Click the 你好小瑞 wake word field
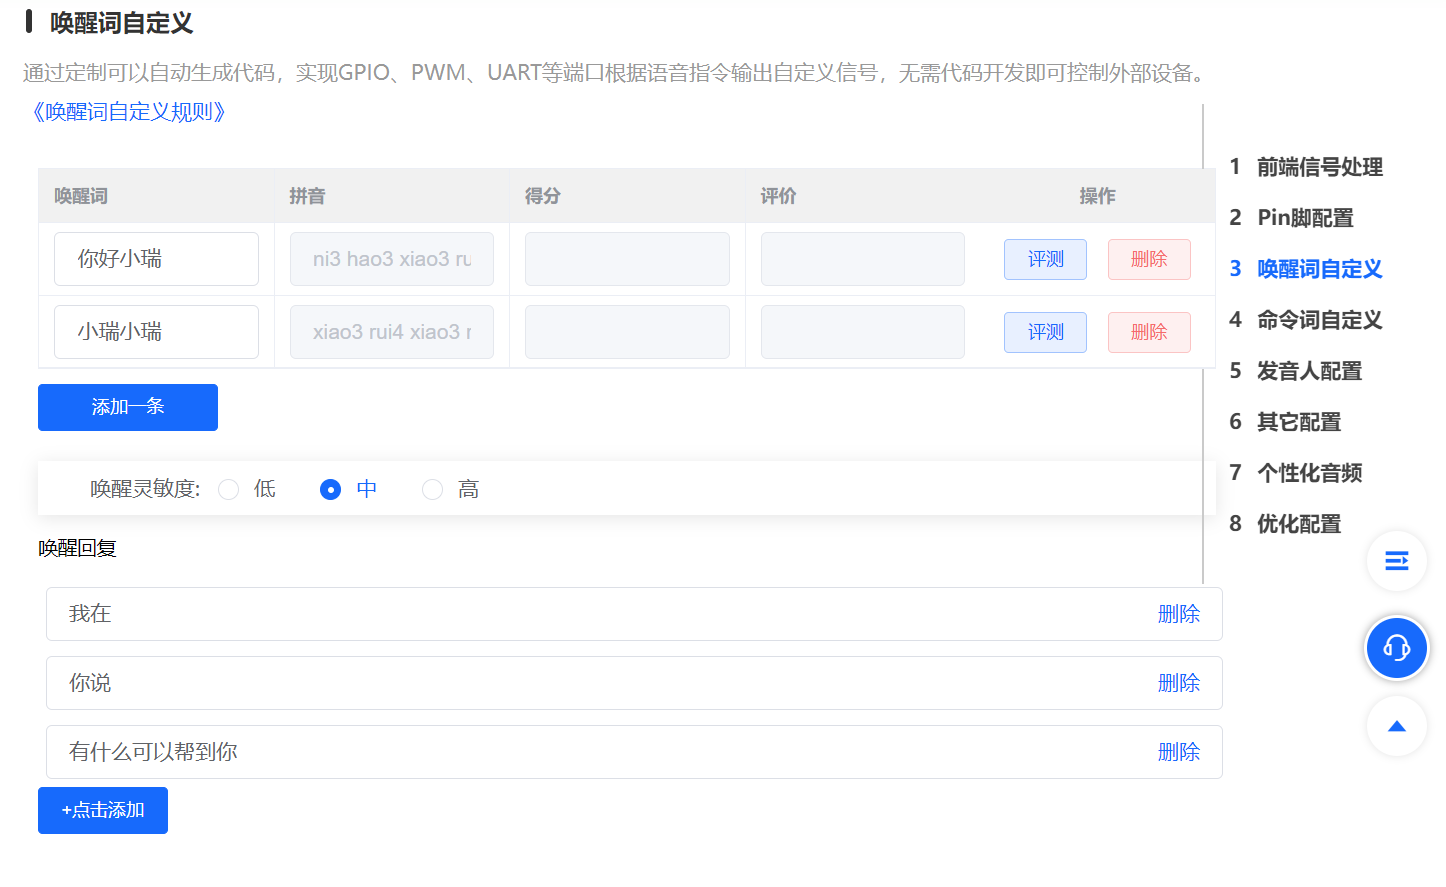The width and height of the screenshot is (1446, 887). [156, 259]
